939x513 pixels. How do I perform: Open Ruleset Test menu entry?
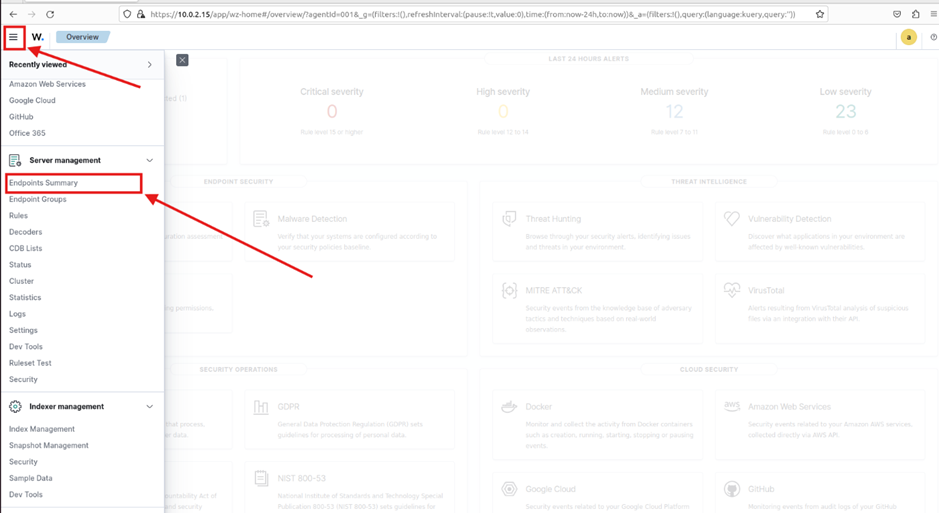click(30, 363)
